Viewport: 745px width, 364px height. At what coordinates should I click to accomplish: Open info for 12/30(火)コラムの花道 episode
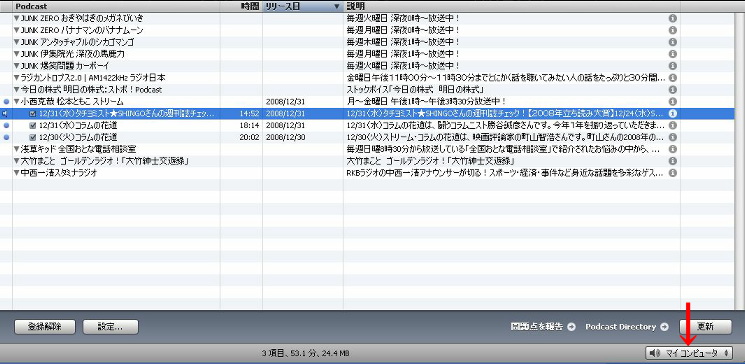672,138
